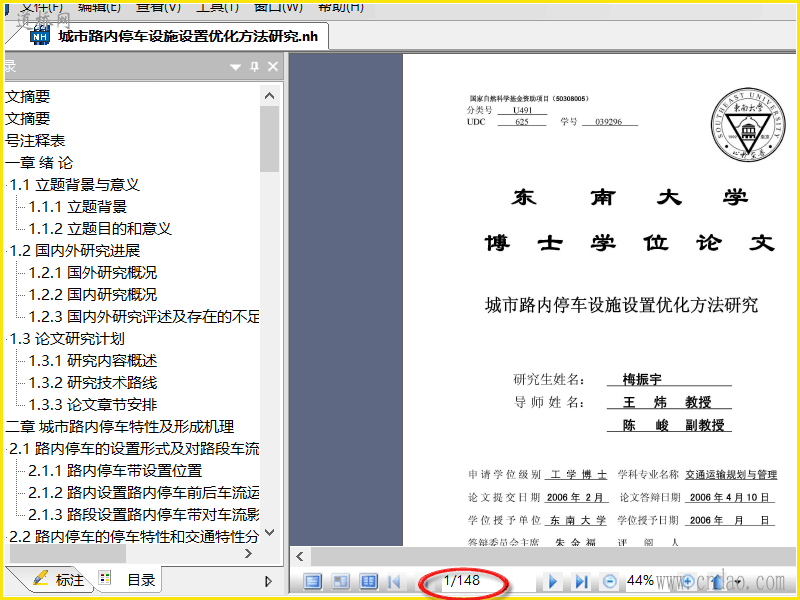
Task: Open outline item 1.3.2 研究技术路线
Action: click(x=92, y=383)
